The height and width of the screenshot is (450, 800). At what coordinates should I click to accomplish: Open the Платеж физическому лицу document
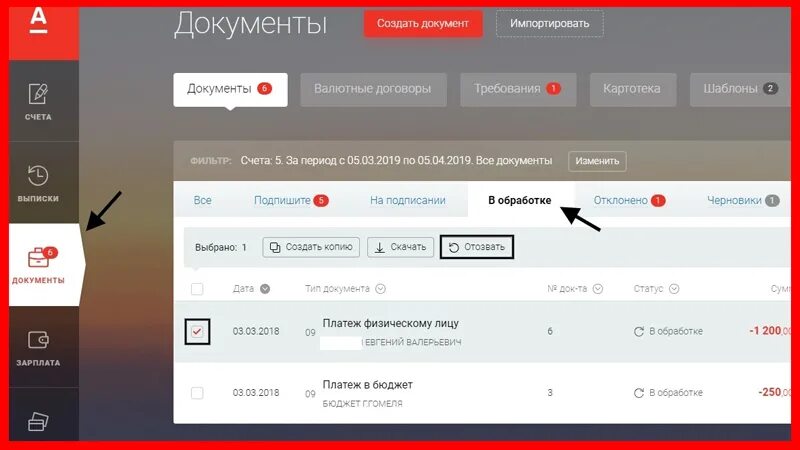pos(390,323)
